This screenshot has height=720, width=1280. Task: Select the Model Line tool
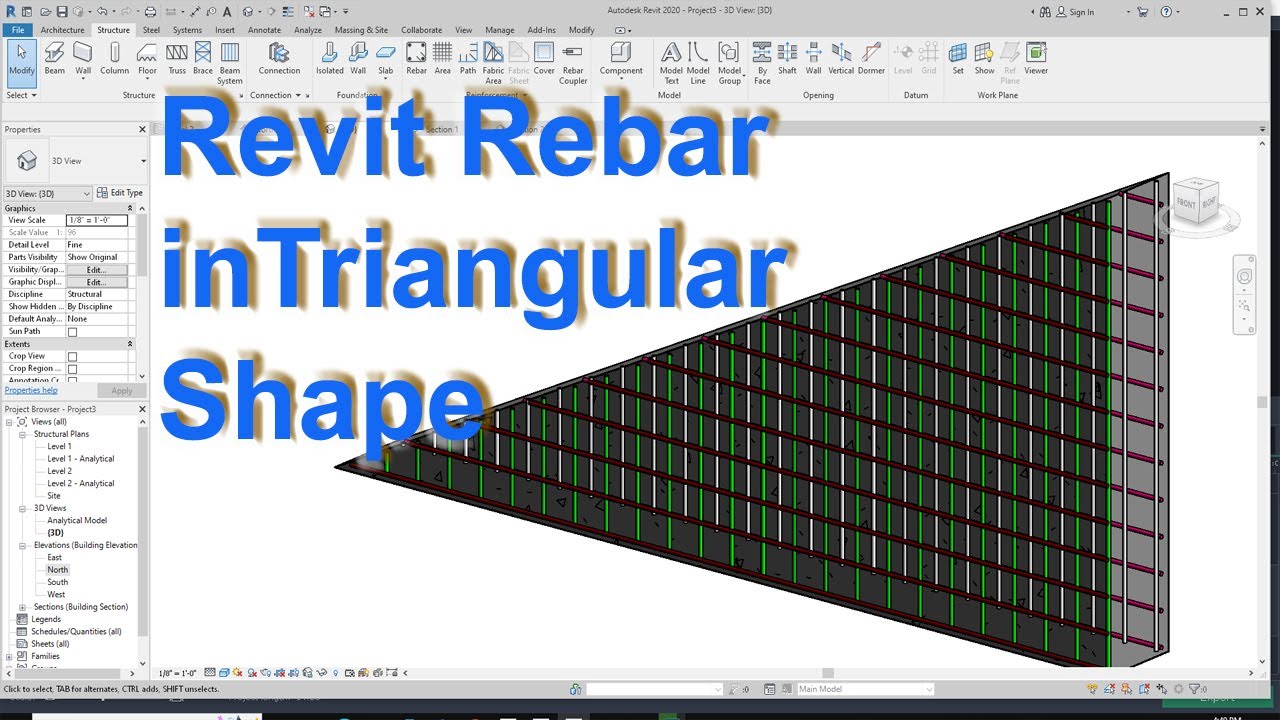click(x=698, y=63)
